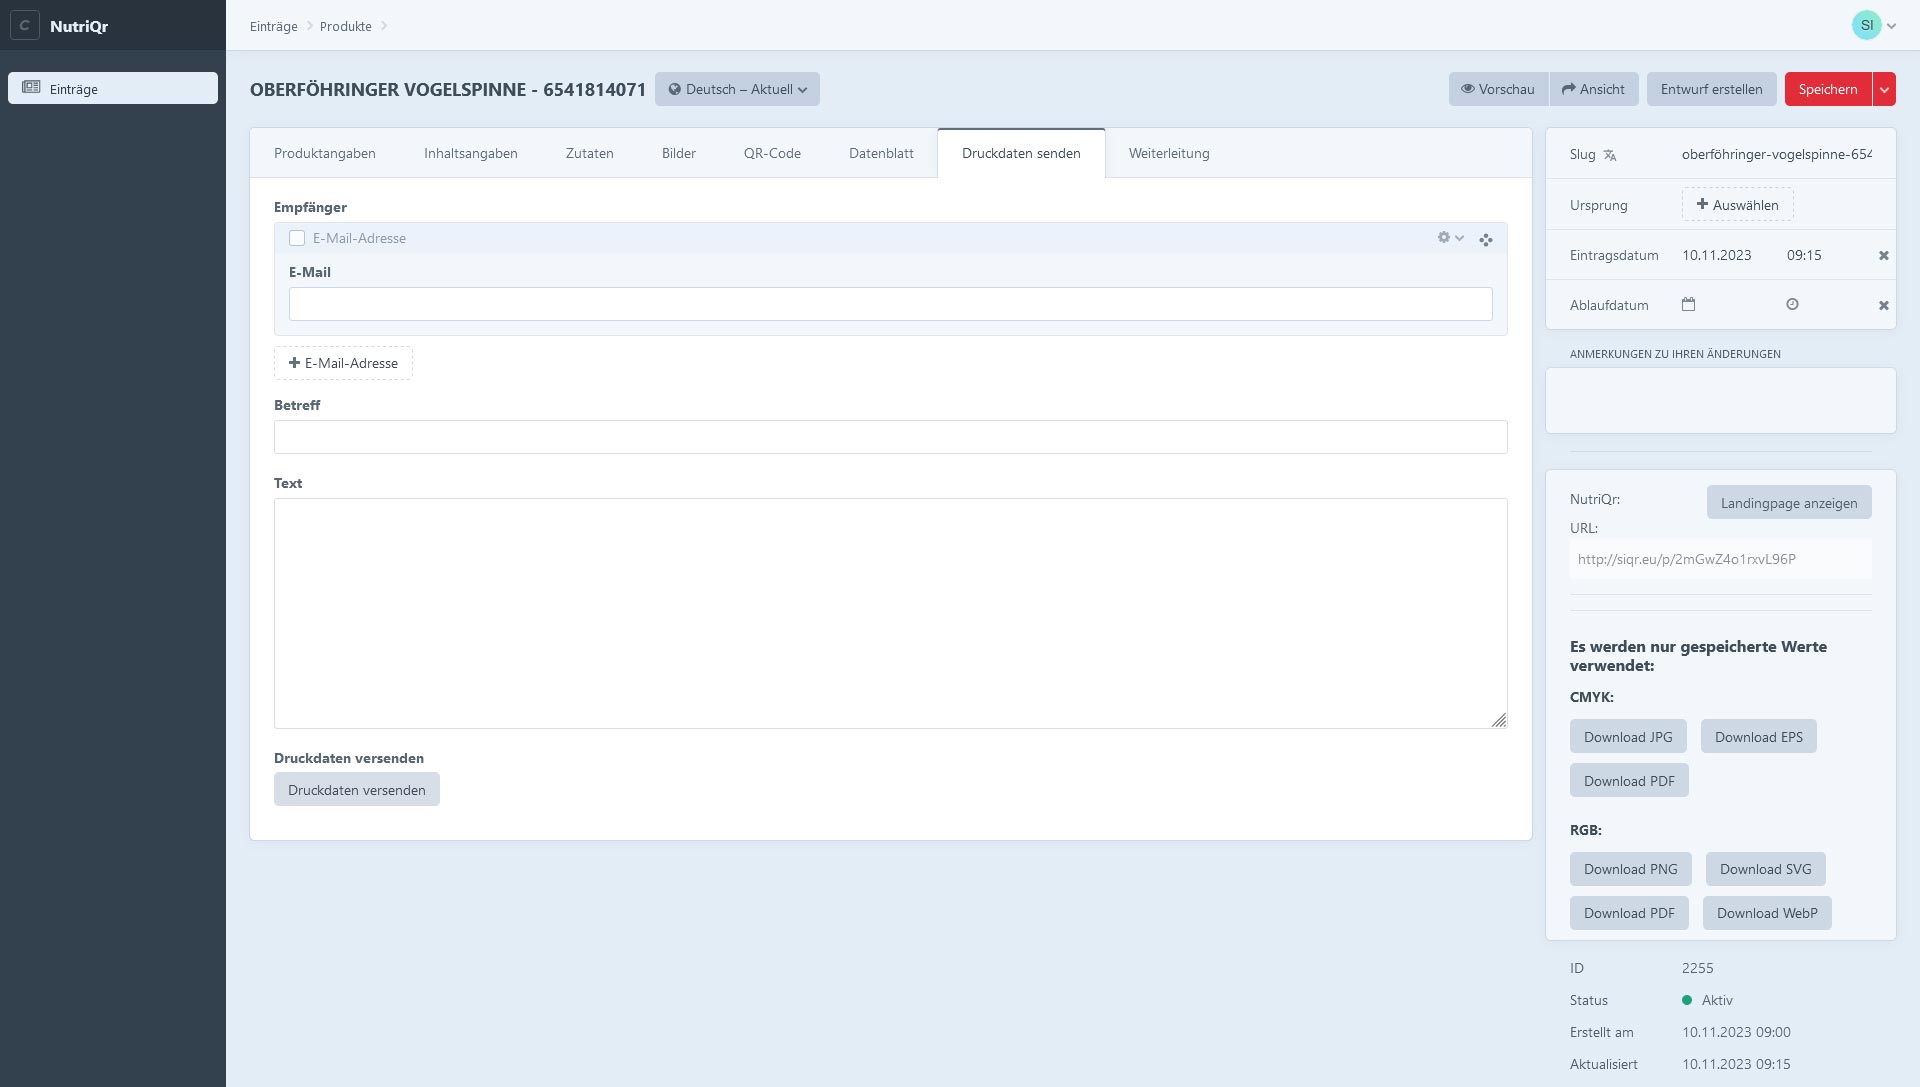1920x1087 pixels.
Task: Click the slug translate icon
Action: tap(1610, 155)
